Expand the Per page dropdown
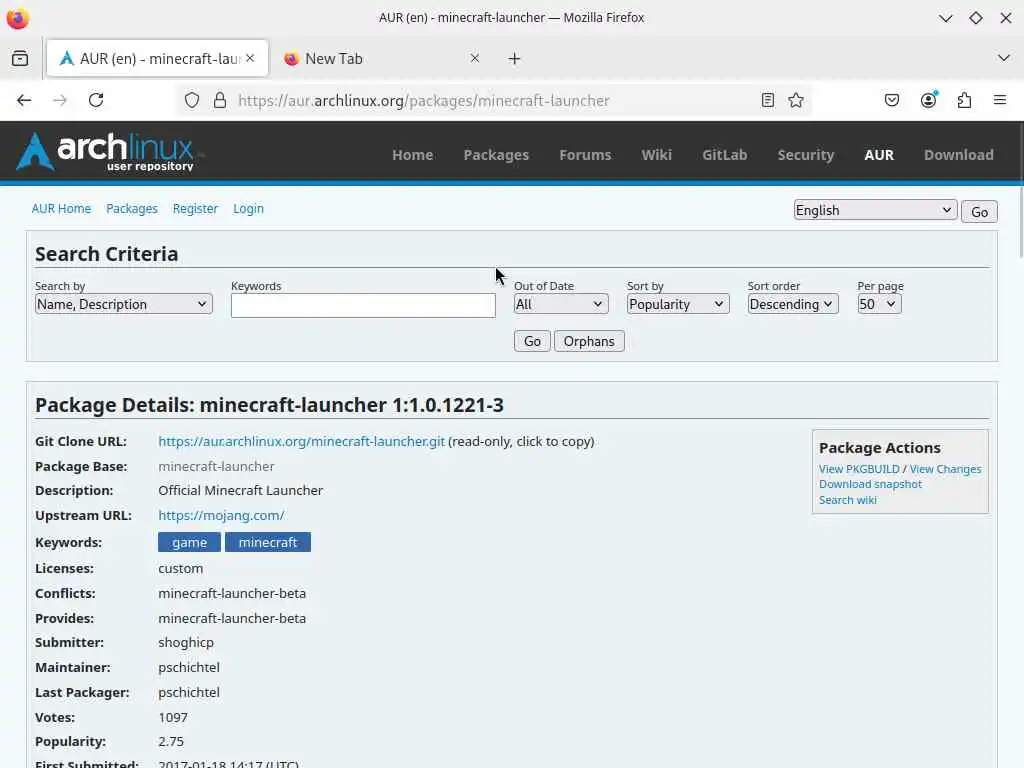1024x768 pixels. coord(879,304)
